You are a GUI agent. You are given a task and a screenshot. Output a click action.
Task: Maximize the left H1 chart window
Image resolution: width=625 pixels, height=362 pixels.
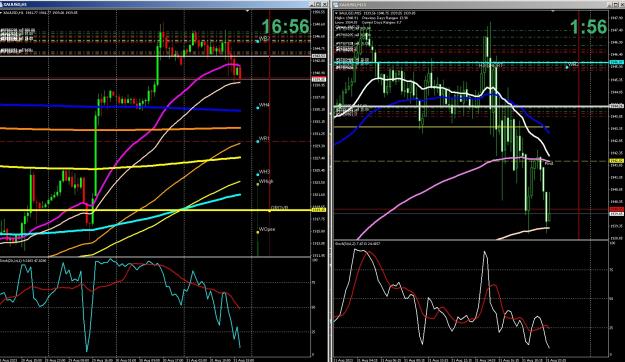[318, 4]
